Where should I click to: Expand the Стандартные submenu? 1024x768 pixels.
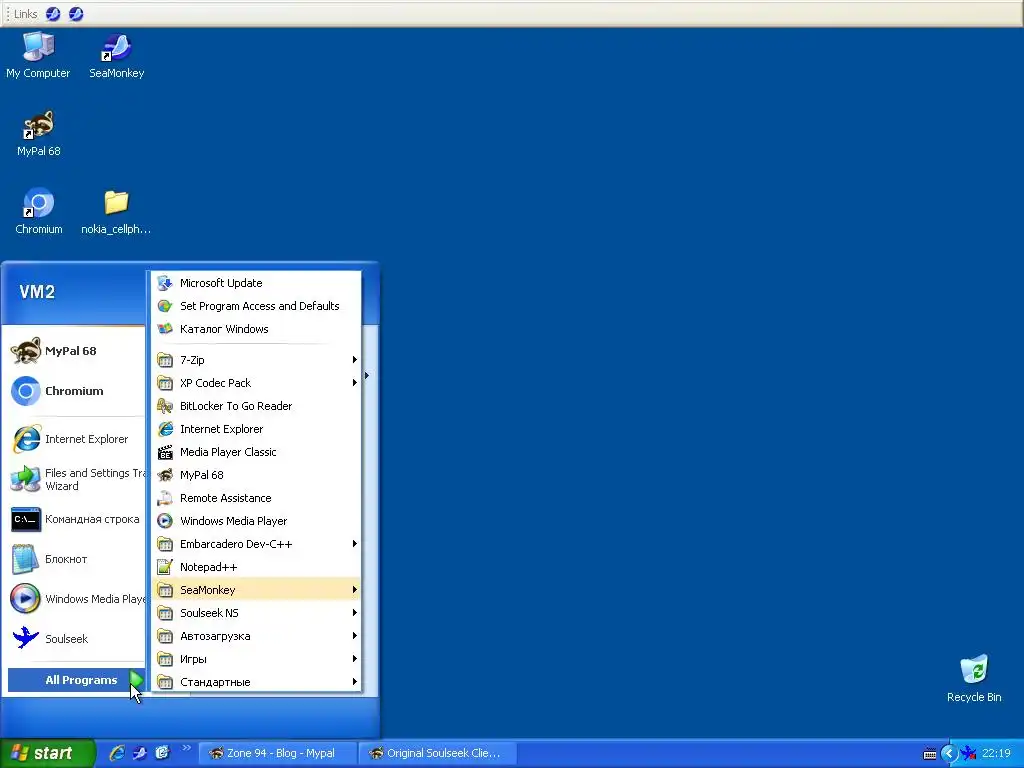tap(257, 682)
